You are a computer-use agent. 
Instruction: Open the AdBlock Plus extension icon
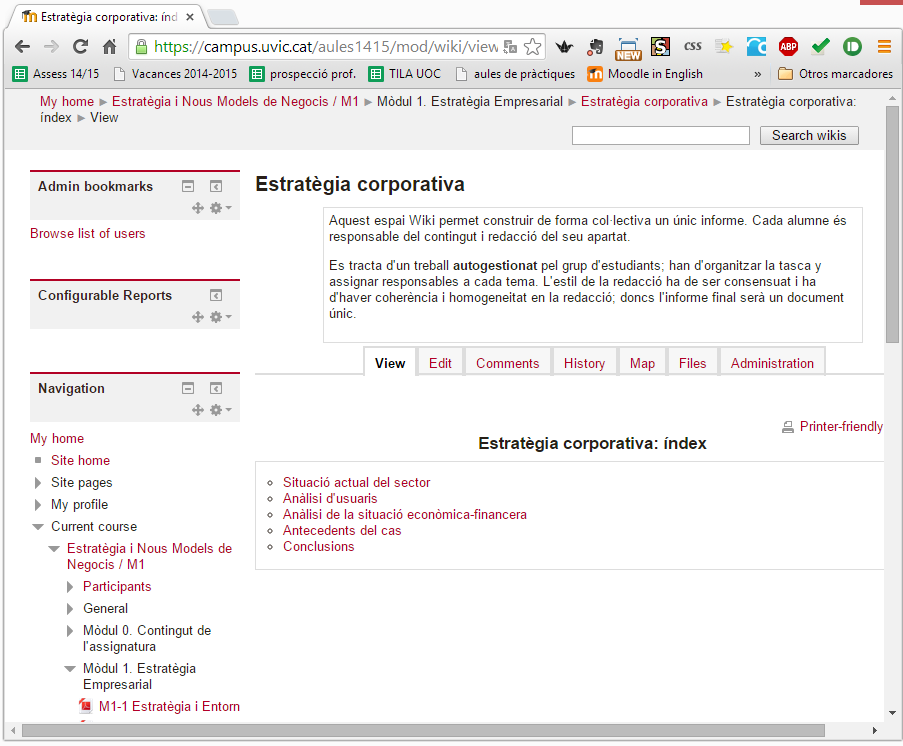click(788, 46)
